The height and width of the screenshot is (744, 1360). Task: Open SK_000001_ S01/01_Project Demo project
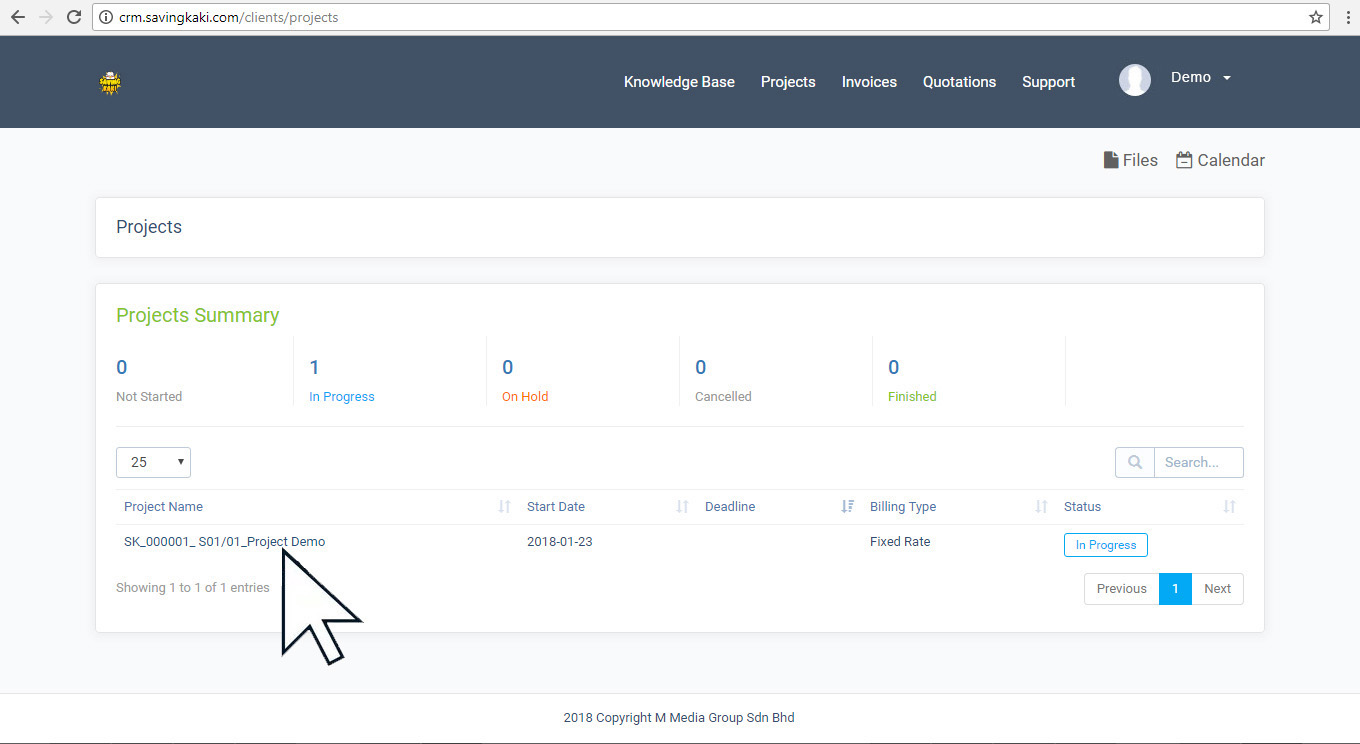tap(224, 542)
